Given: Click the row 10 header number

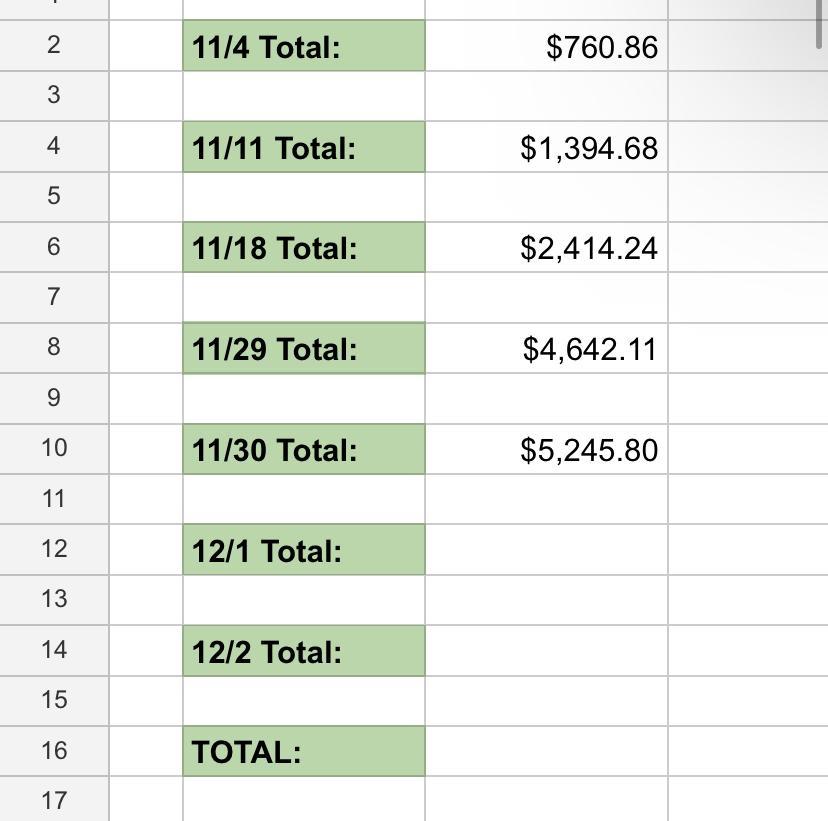Looking at the screenshot, I should coord(54,448).
